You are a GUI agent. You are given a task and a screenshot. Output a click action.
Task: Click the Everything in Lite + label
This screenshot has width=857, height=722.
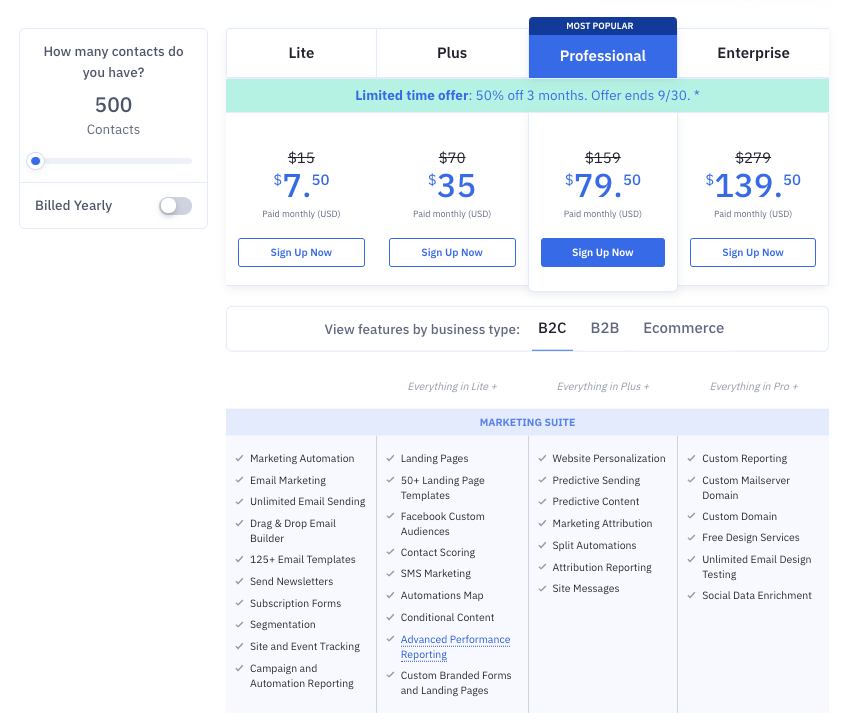452,386
